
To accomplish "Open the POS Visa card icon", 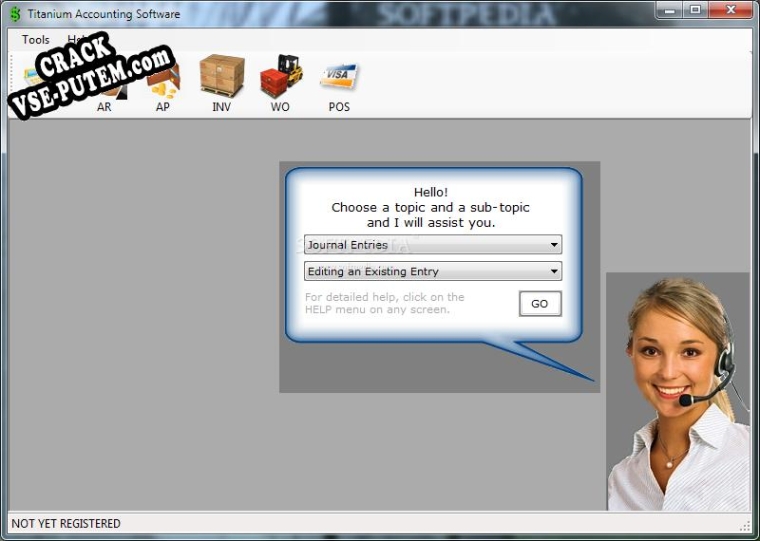I will coord(339,86).
